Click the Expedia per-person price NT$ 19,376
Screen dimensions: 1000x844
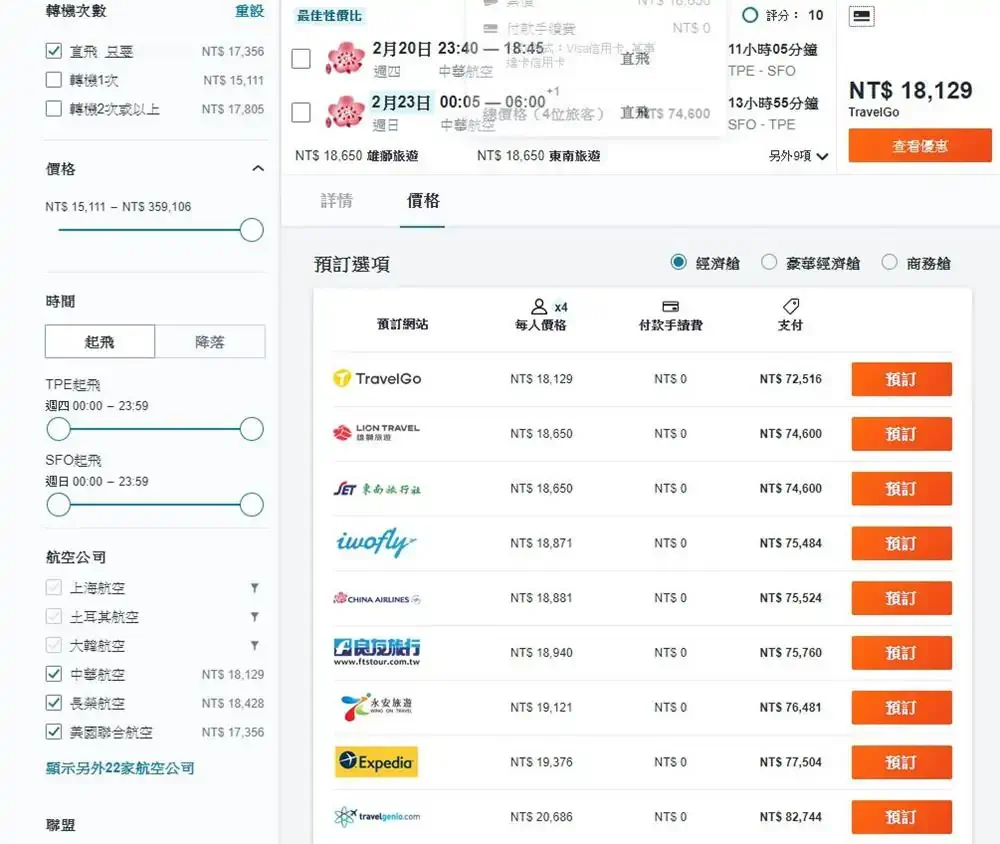tap(541, 762)
